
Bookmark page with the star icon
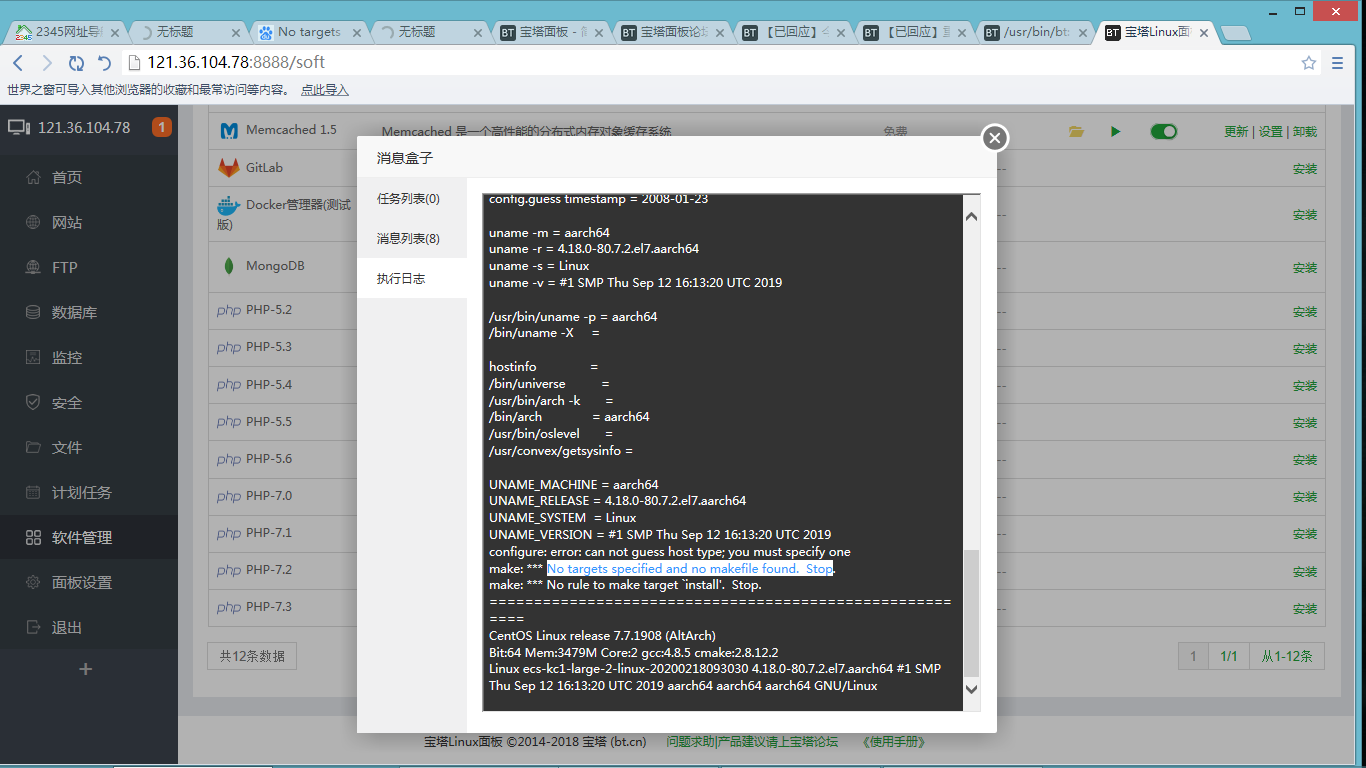(x=1308, y=63)
